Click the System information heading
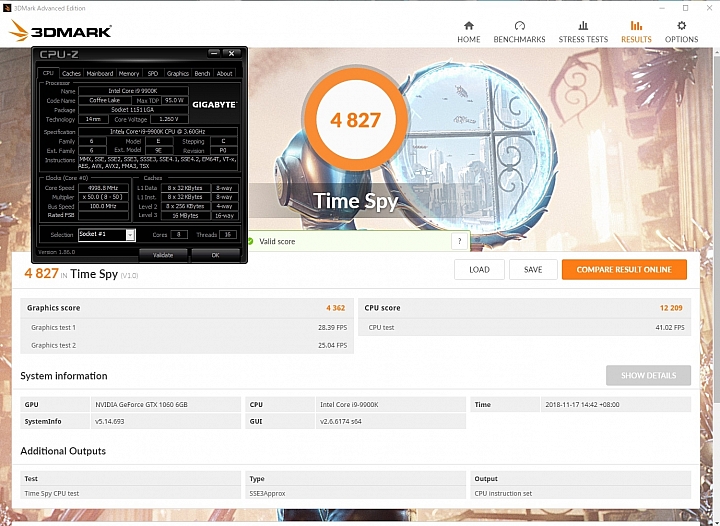Screen dimensions: 720x526 64,376
